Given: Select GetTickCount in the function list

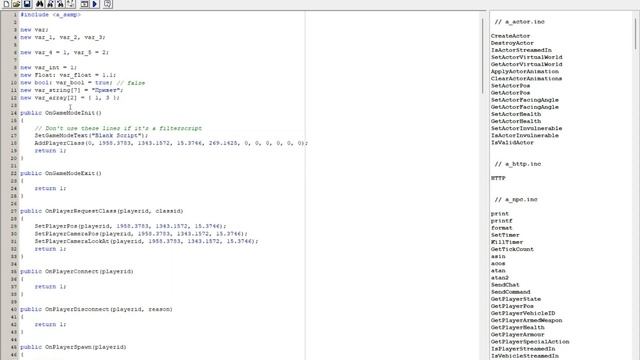Looking at the screenshot, I should (512, 249).
